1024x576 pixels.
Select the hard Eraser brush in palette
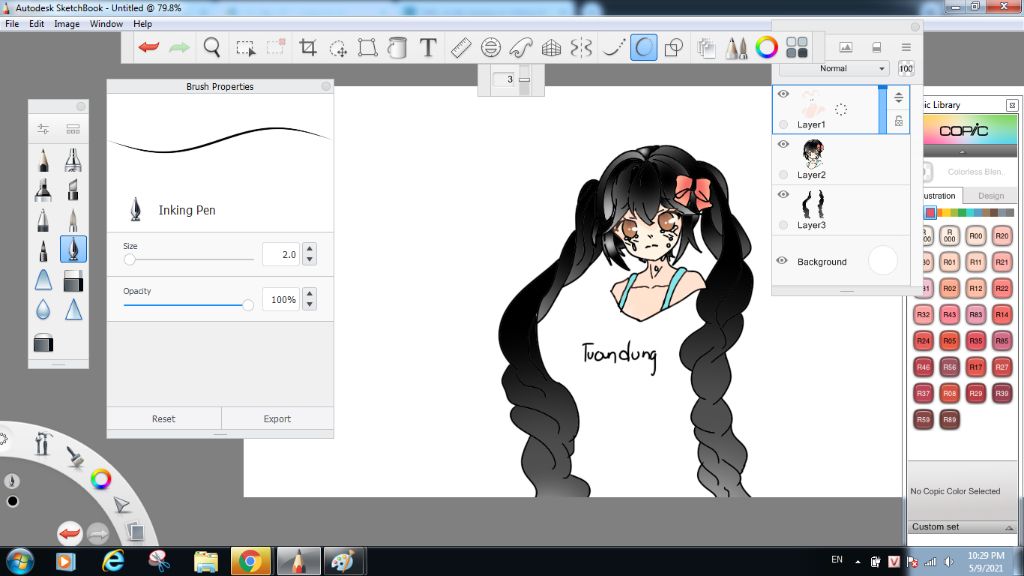(x=73, y=281)
